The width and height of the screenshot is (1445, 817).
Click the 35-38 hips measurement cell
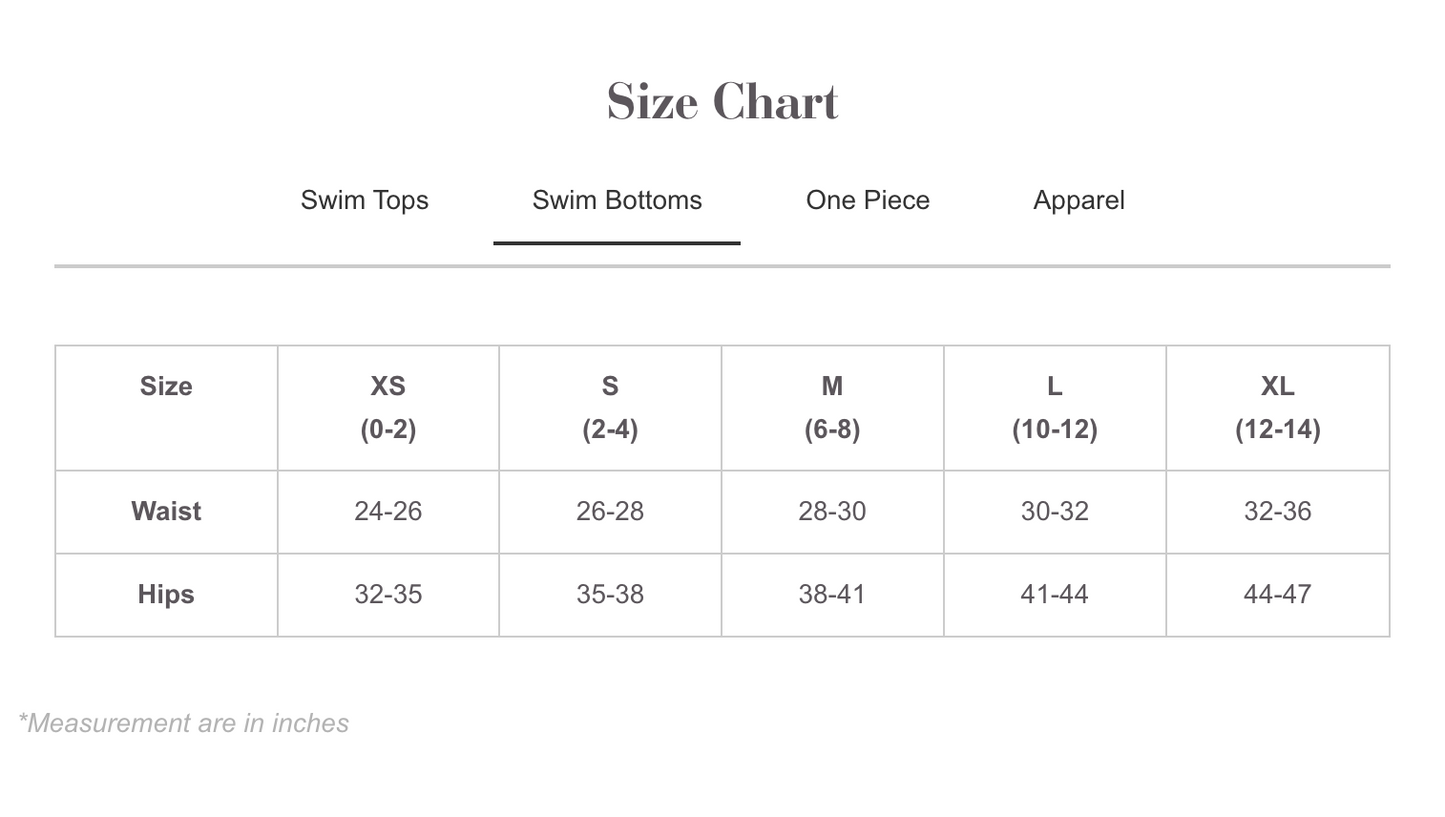pyautogui.click(x=610, y=594)
